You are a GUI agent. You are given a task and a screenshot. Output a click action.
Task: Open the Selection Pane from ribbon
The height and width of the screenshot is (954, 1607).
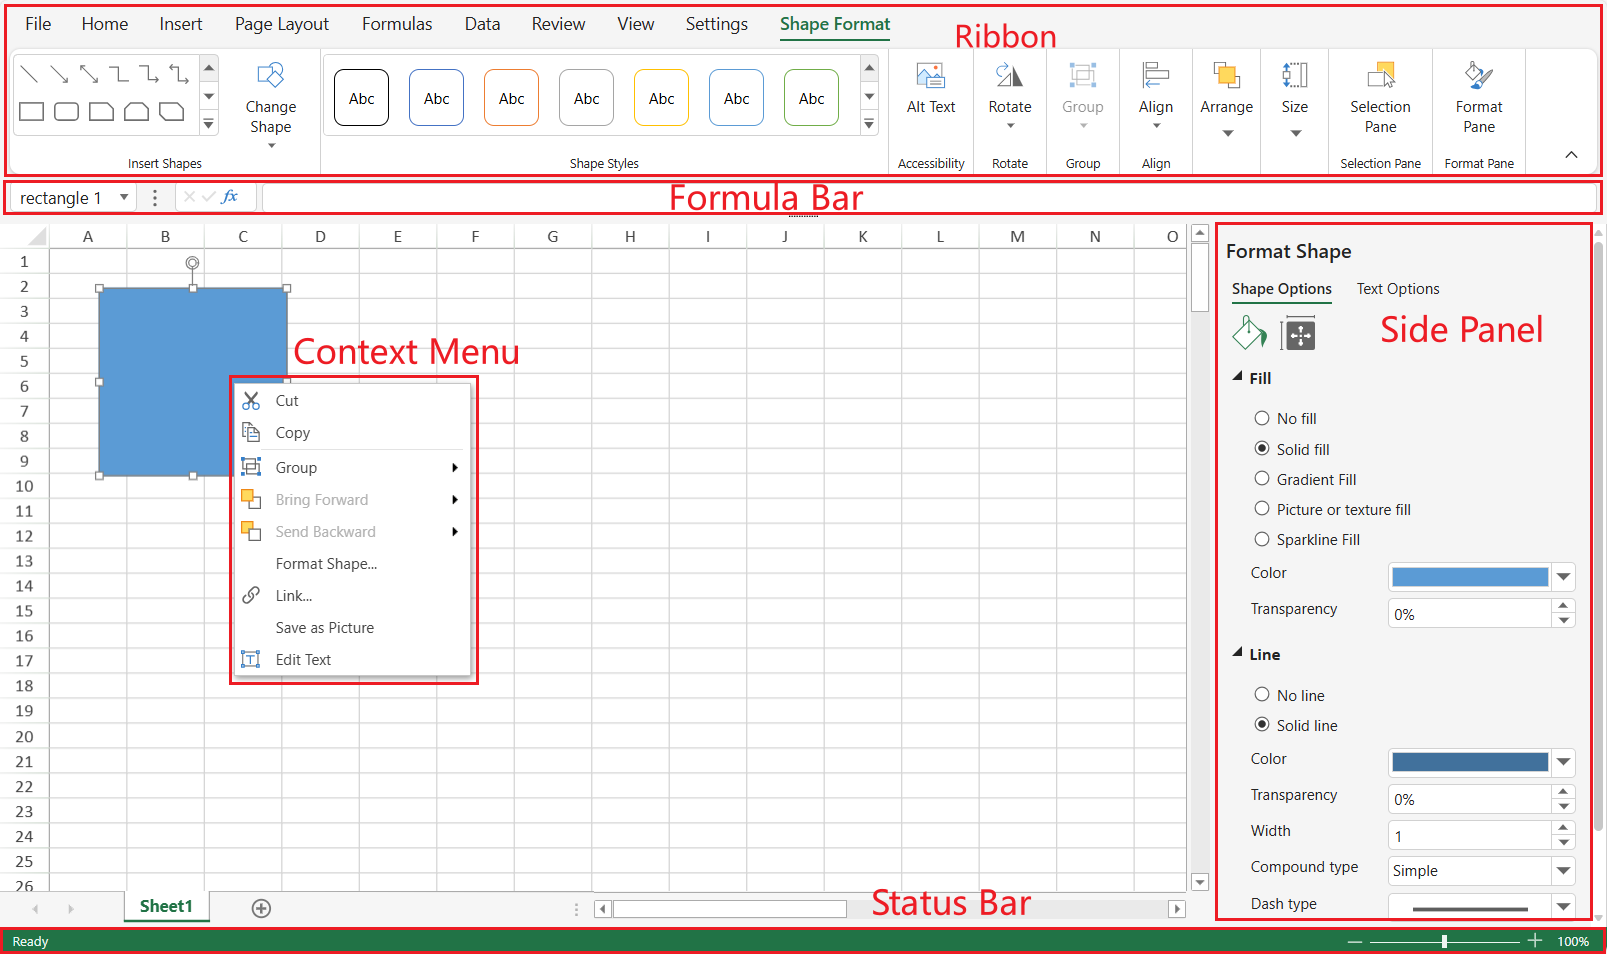tap(1380, 76)
